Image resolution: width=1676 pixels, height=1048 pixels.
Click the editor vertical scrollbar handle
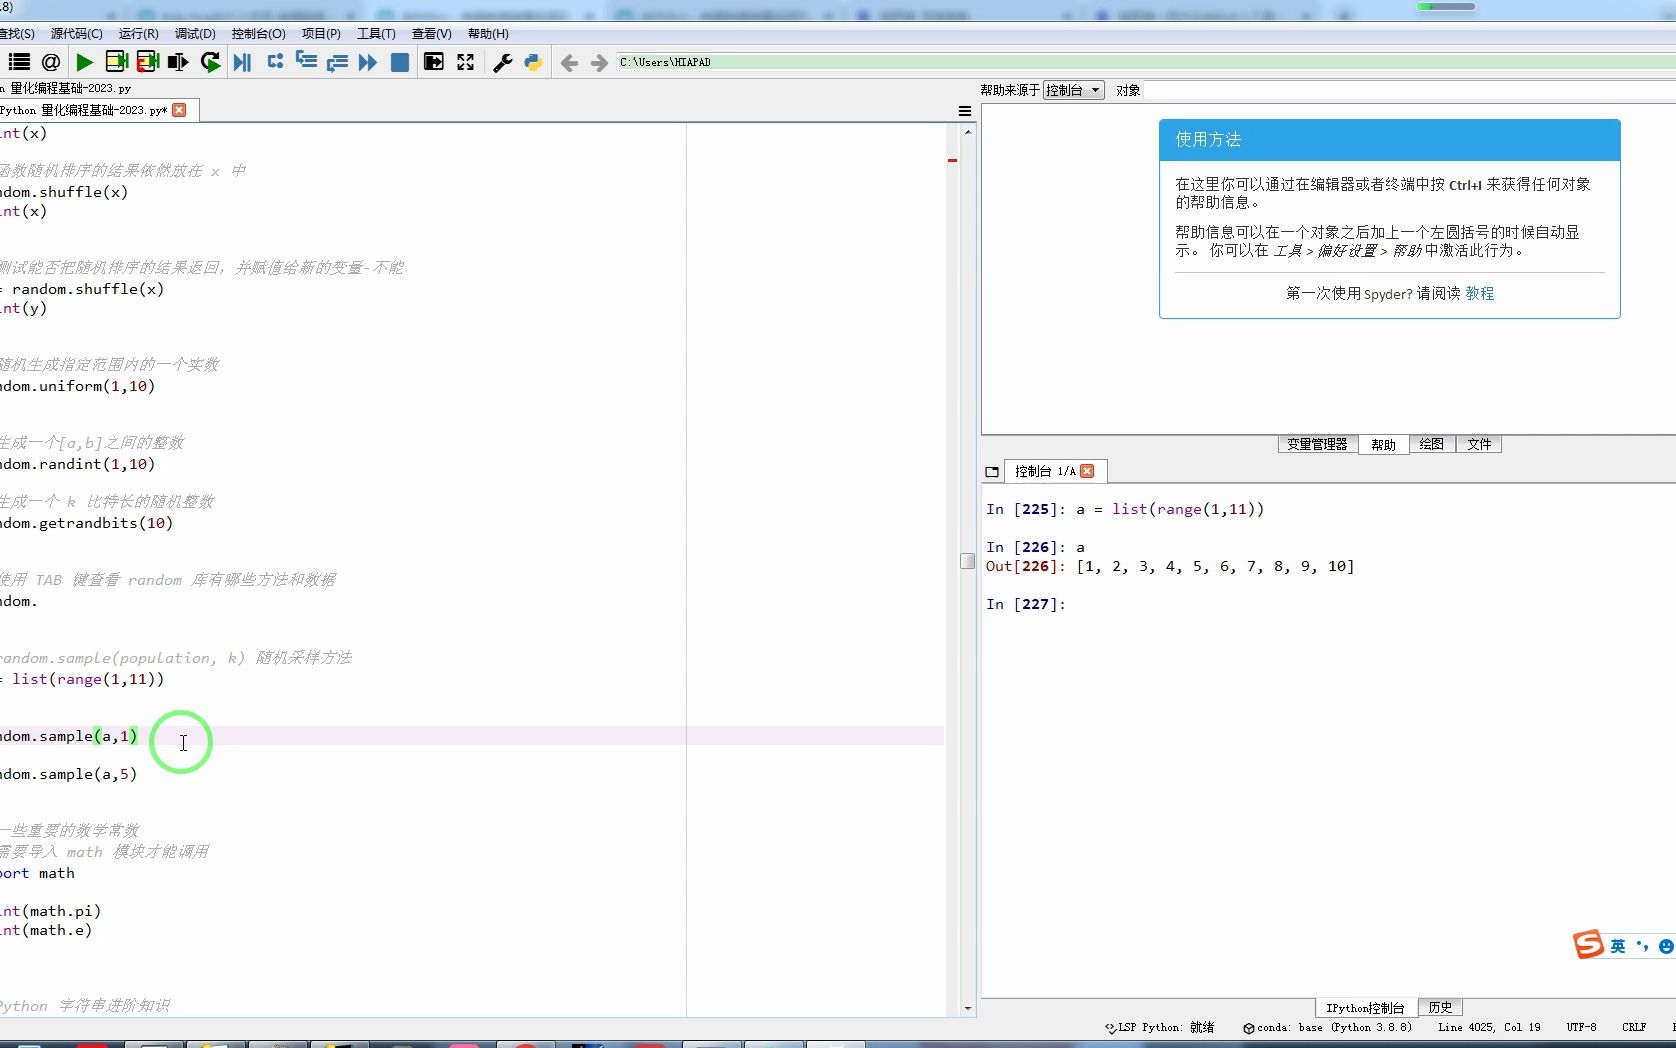967,561
